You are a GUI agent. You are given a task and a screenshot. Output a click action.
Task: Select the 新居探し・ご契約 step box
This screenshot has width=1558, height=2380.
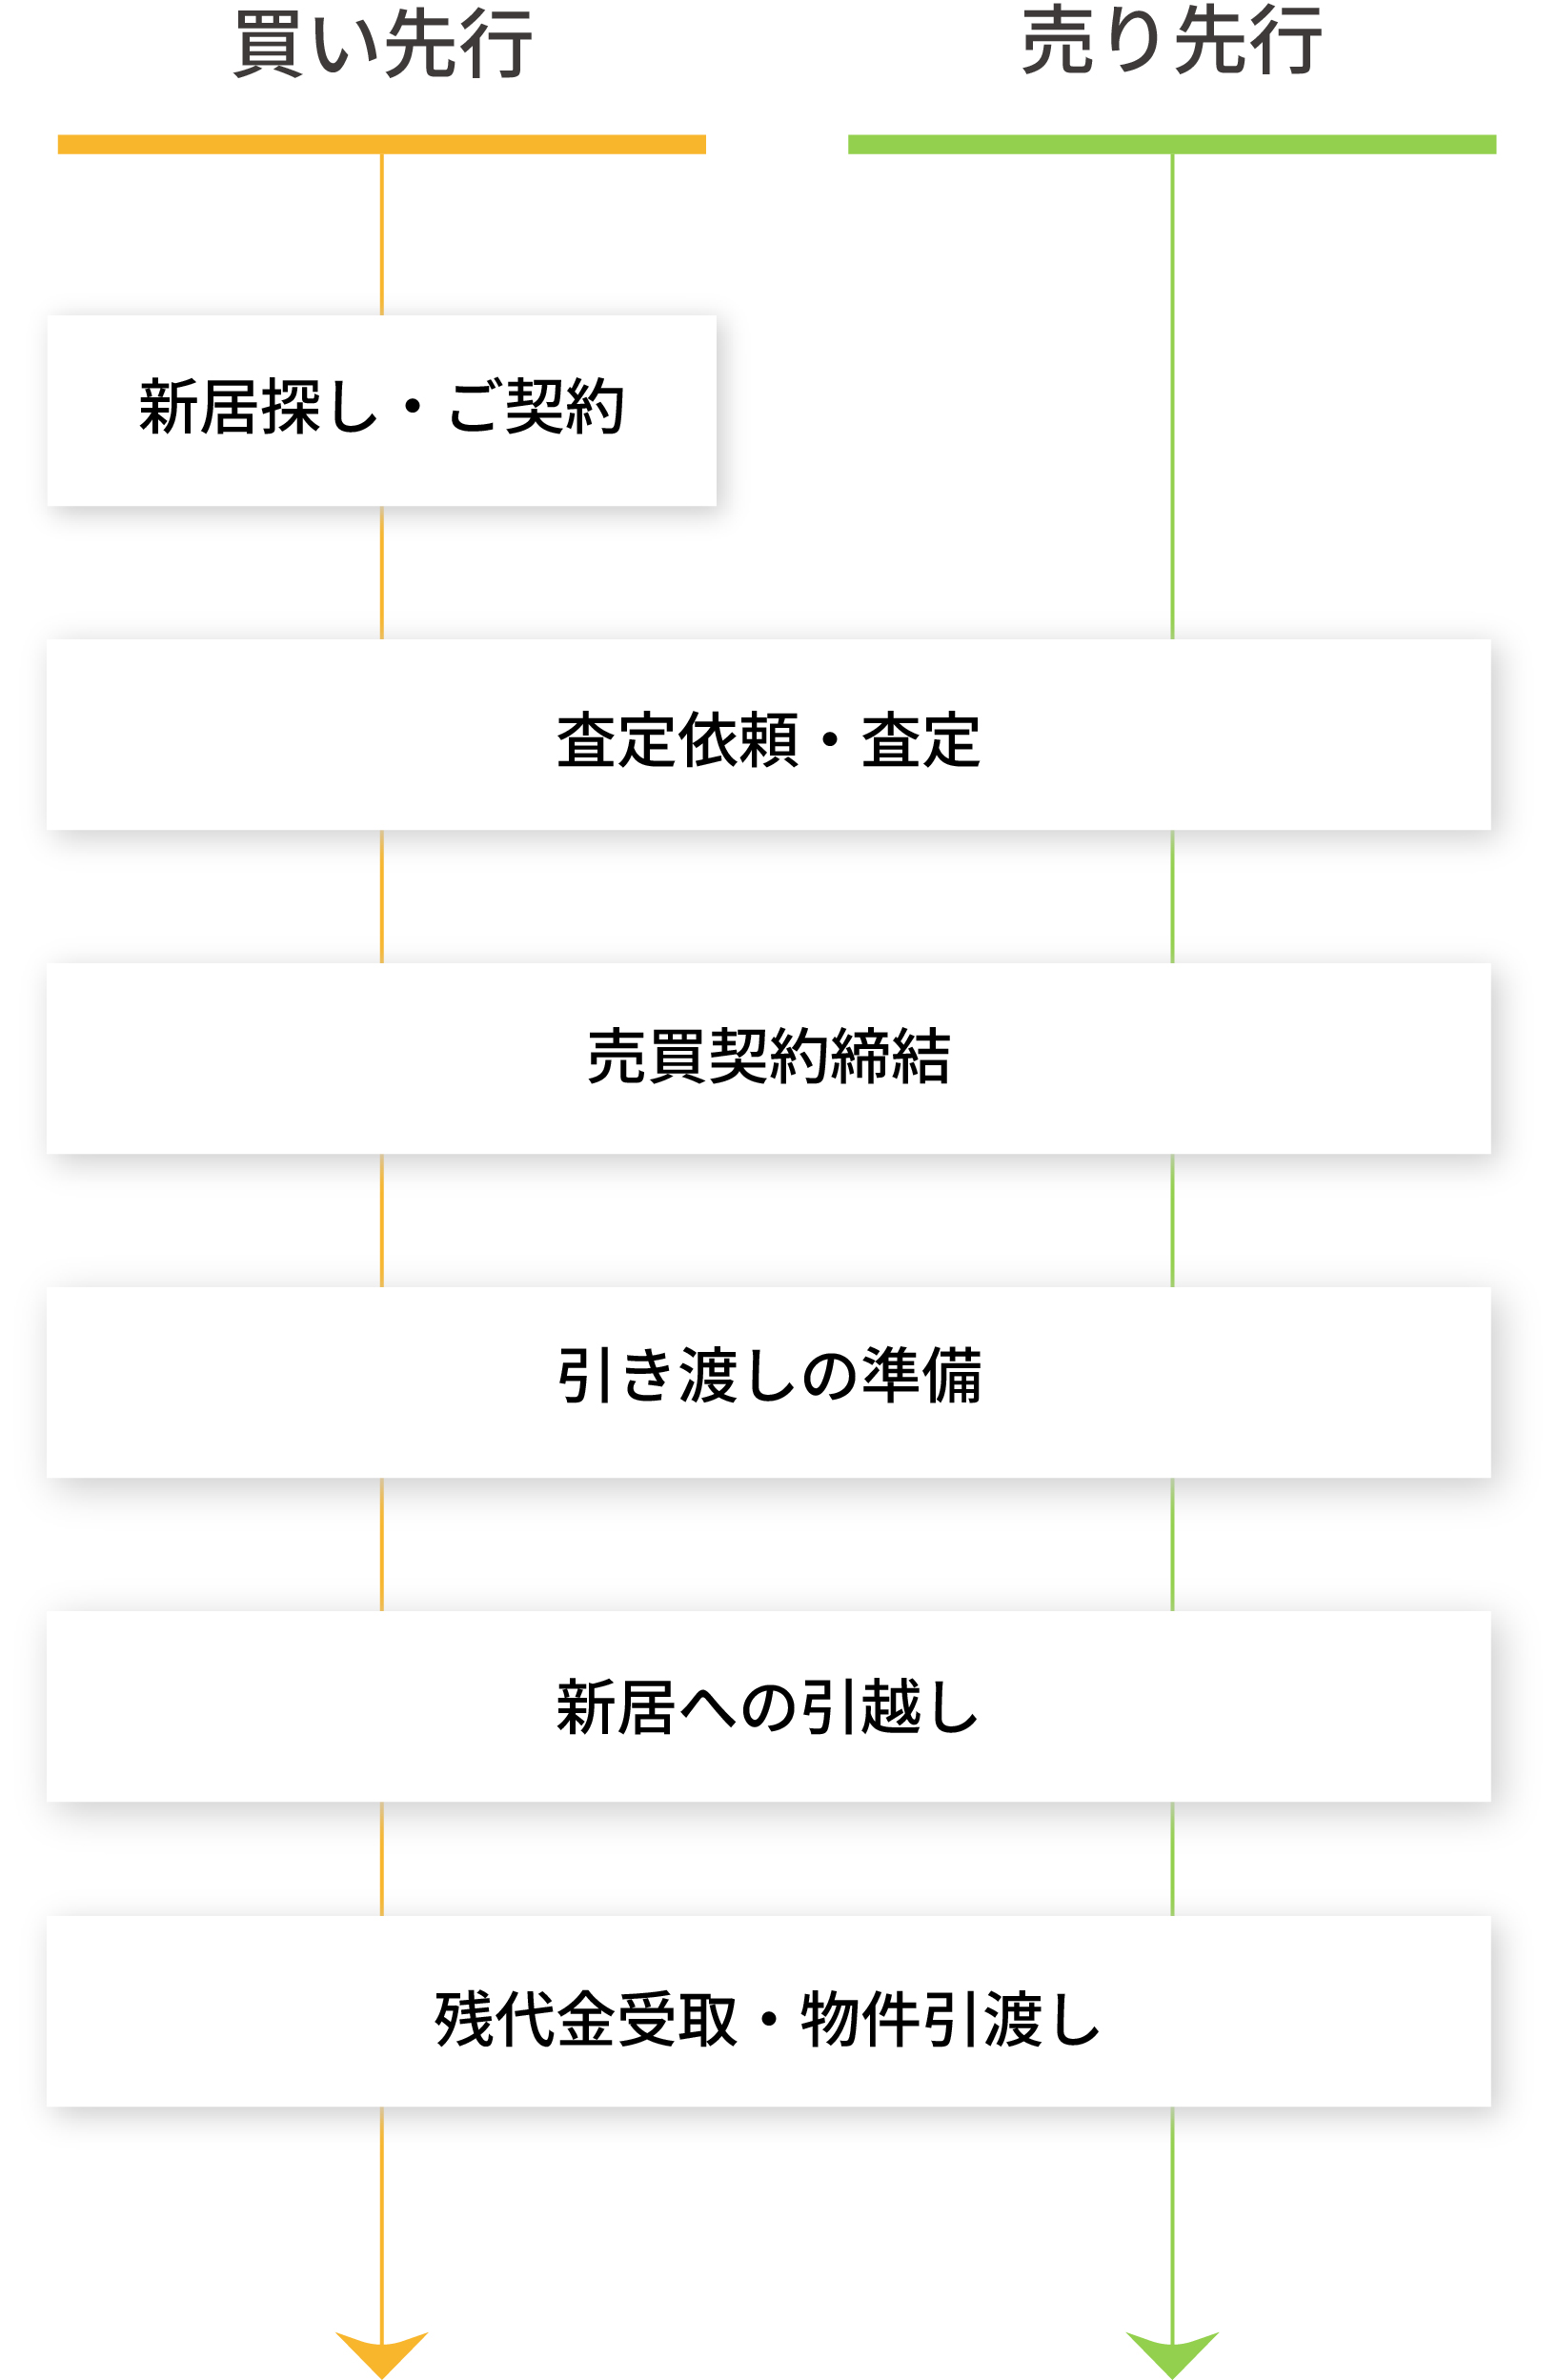tap(382, 411)
